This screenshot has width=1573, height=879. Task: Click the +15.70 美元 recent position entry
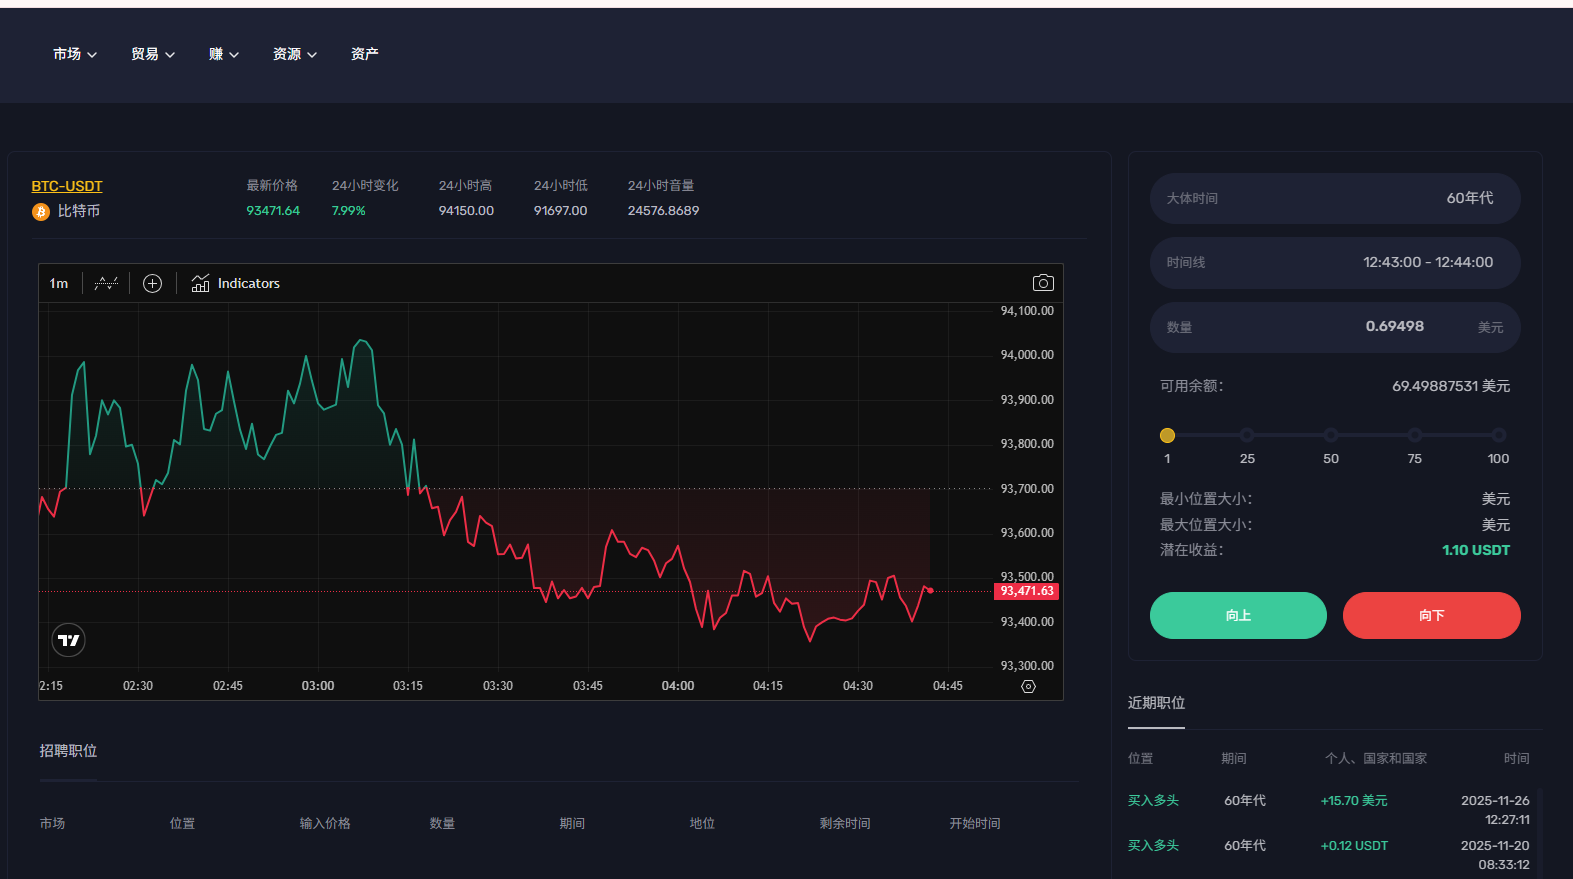[1354, 801]
